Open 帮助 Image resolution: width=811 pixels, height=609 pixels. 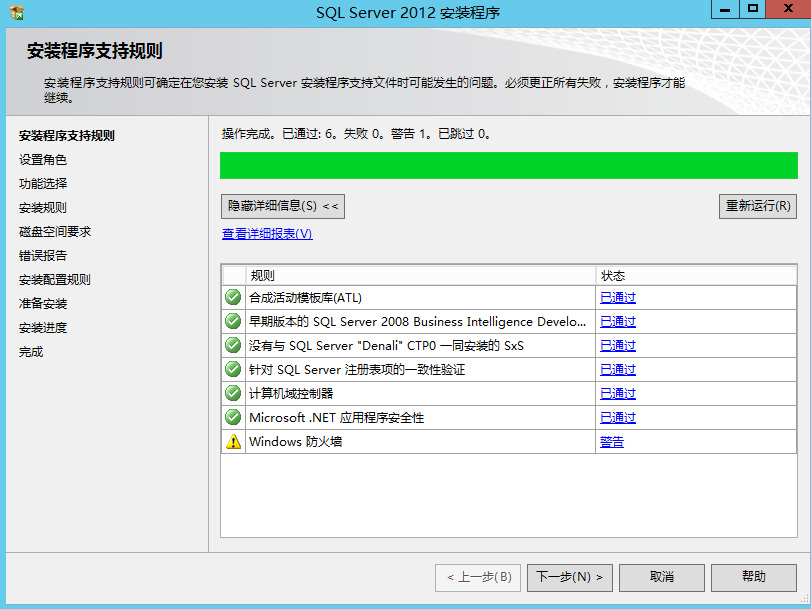[x=753, y=577]
